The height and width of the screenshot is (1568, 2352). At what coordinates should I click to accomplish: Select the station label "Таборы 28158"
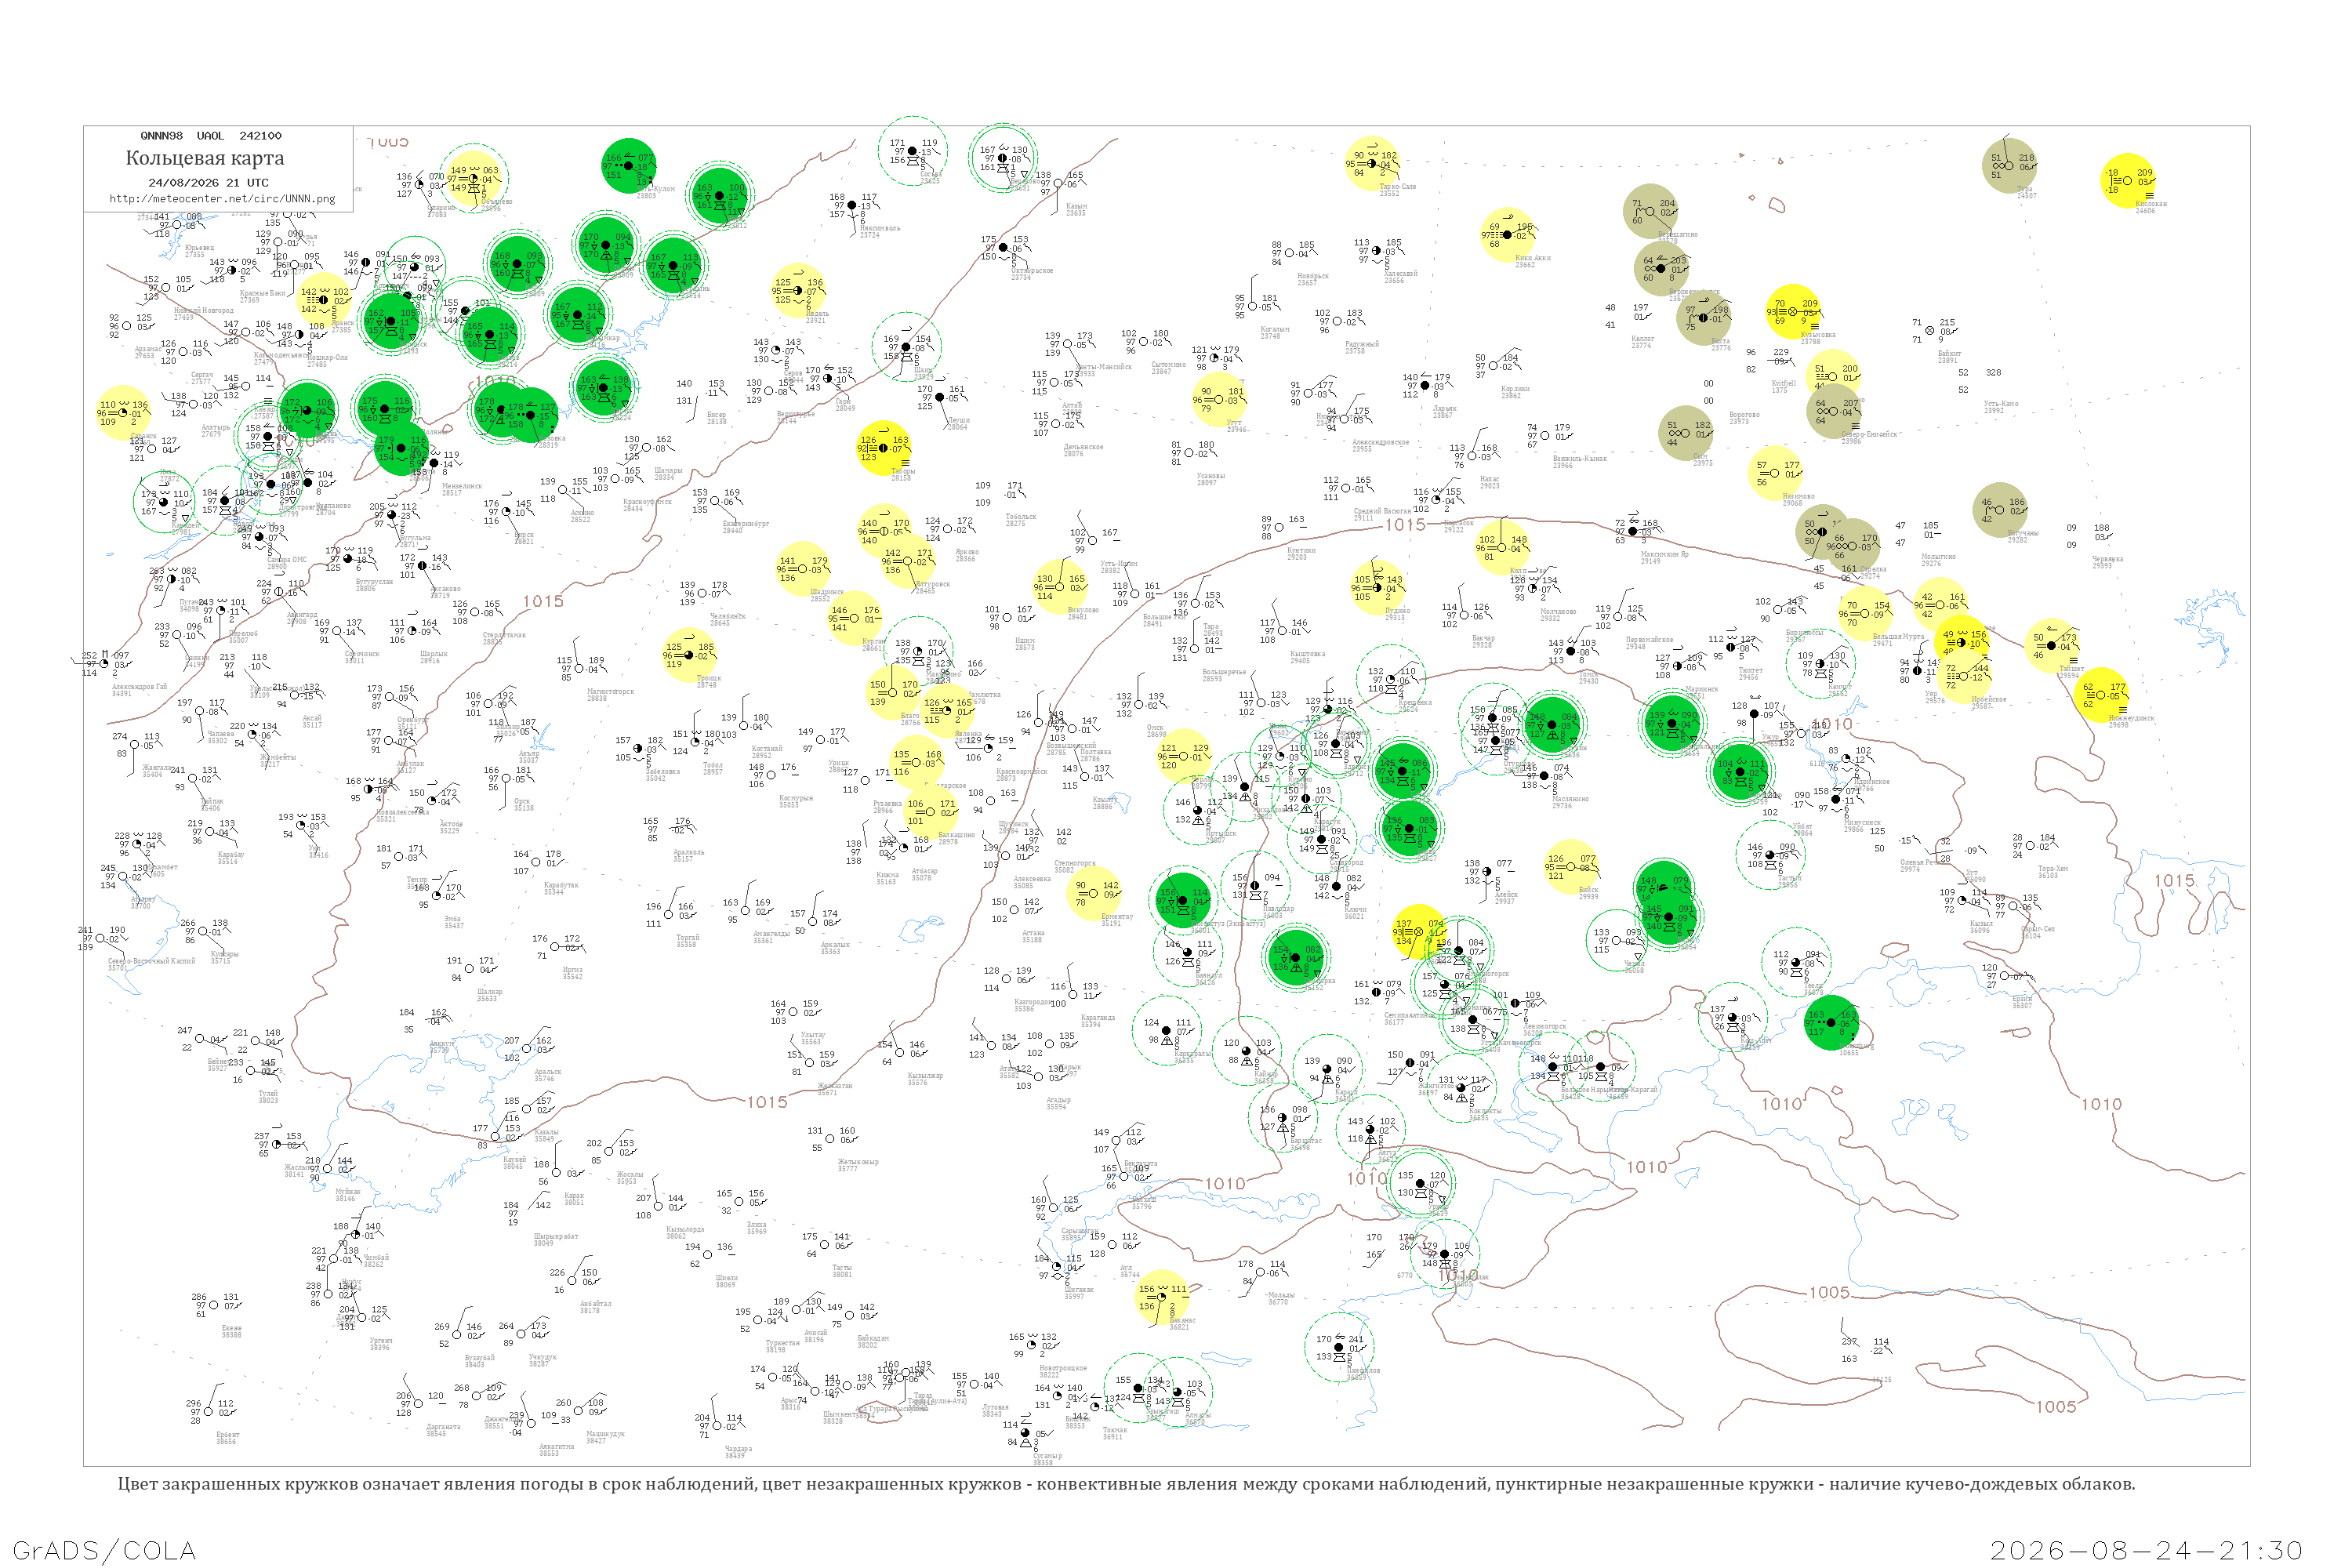902,475
